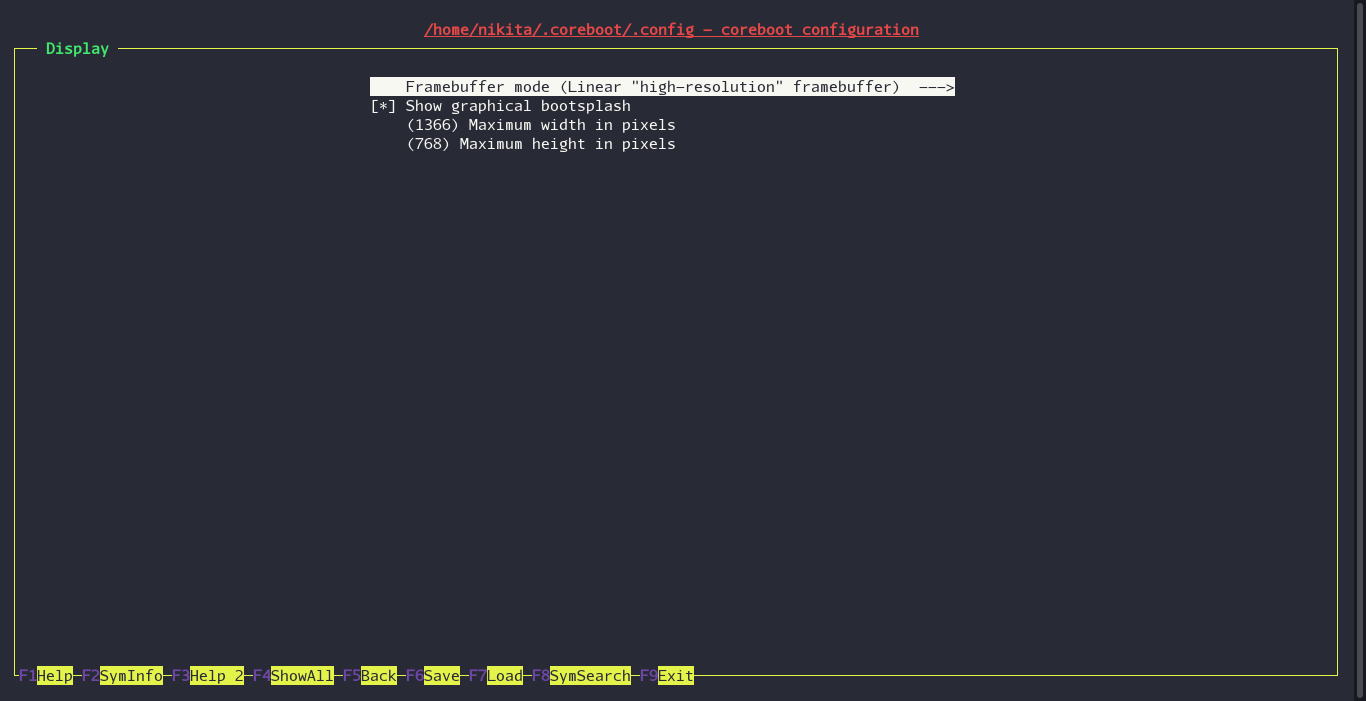Screen dimensions: 1366x701
Task: Exit the configuration using the Exit item
Action: pyautogui.click(x=676, y=676)
